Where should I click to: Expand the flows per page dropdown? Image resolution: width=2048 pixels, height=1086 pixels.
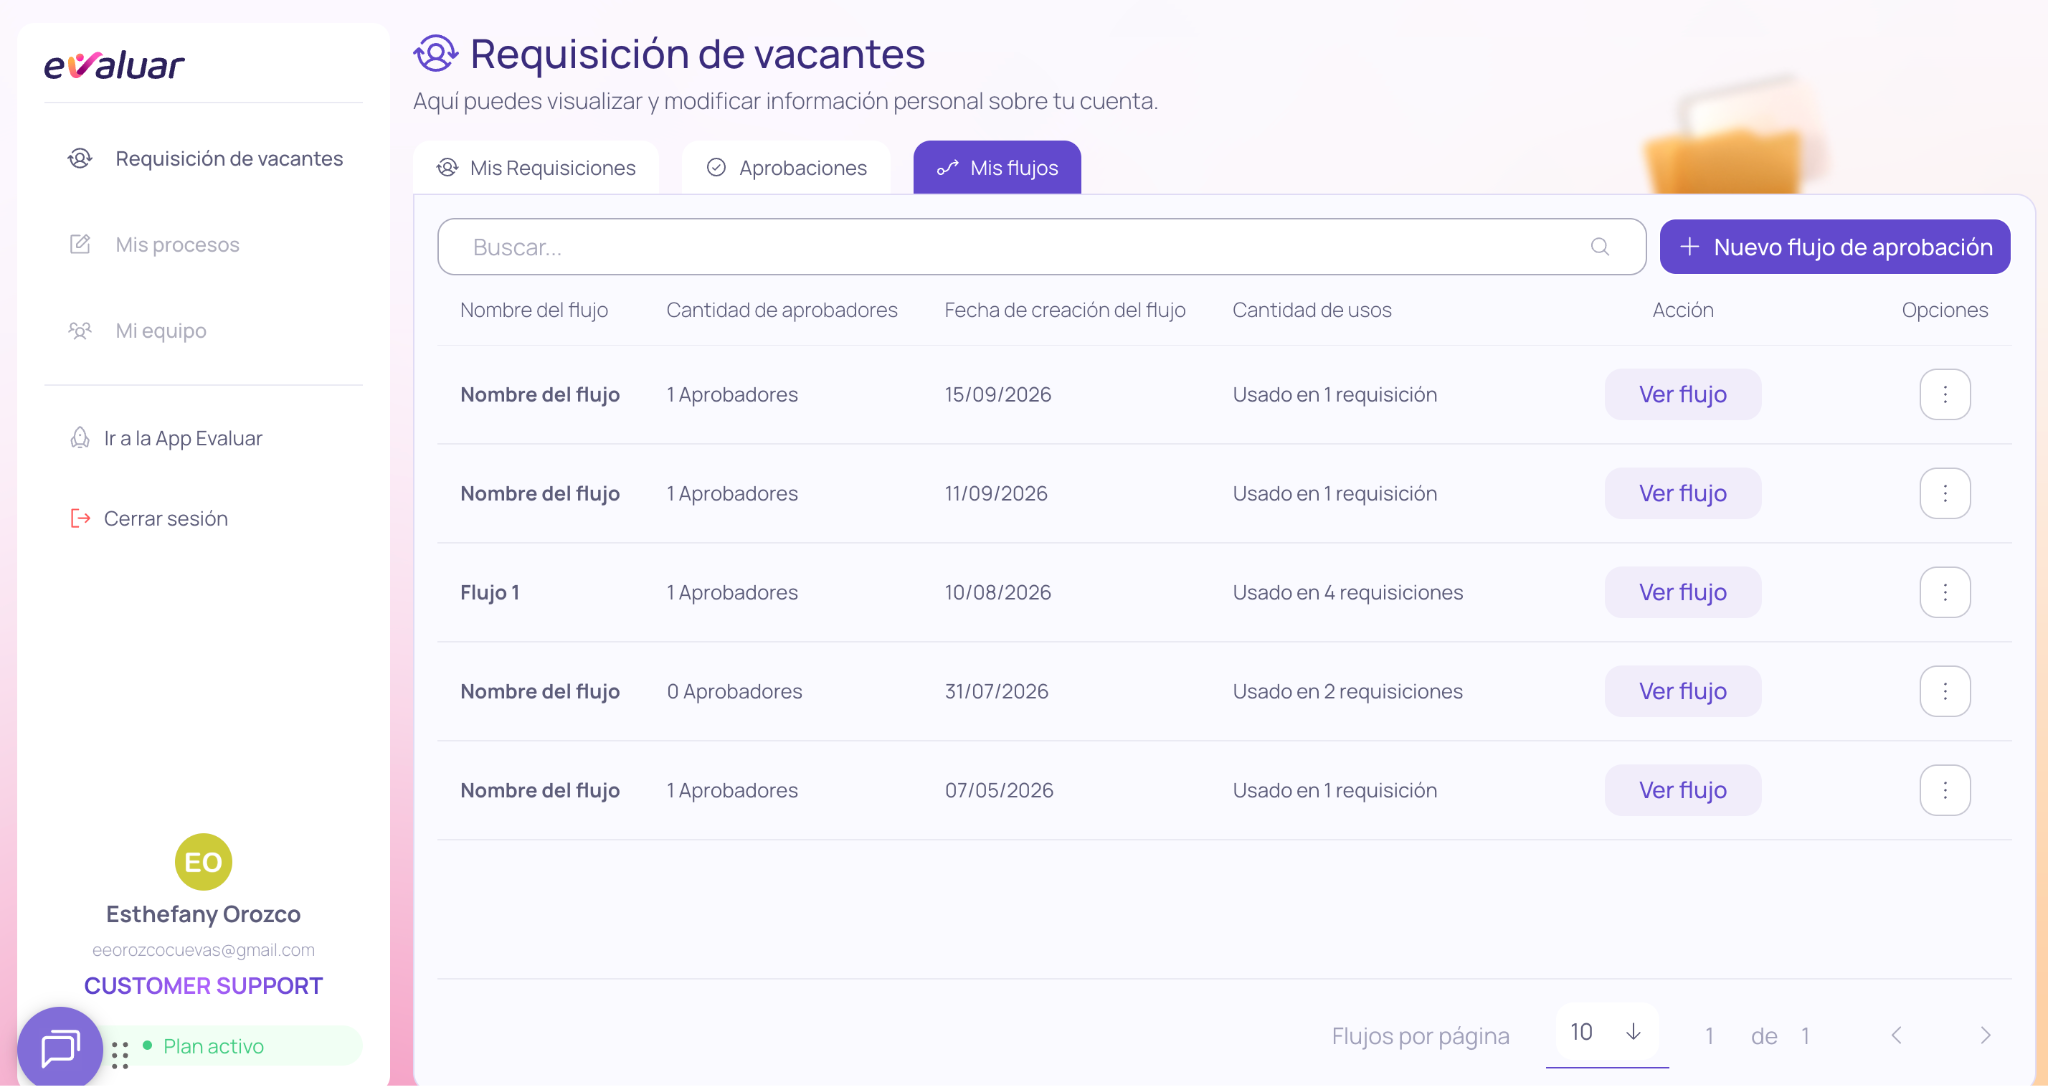click(x=1607, y=1033)
